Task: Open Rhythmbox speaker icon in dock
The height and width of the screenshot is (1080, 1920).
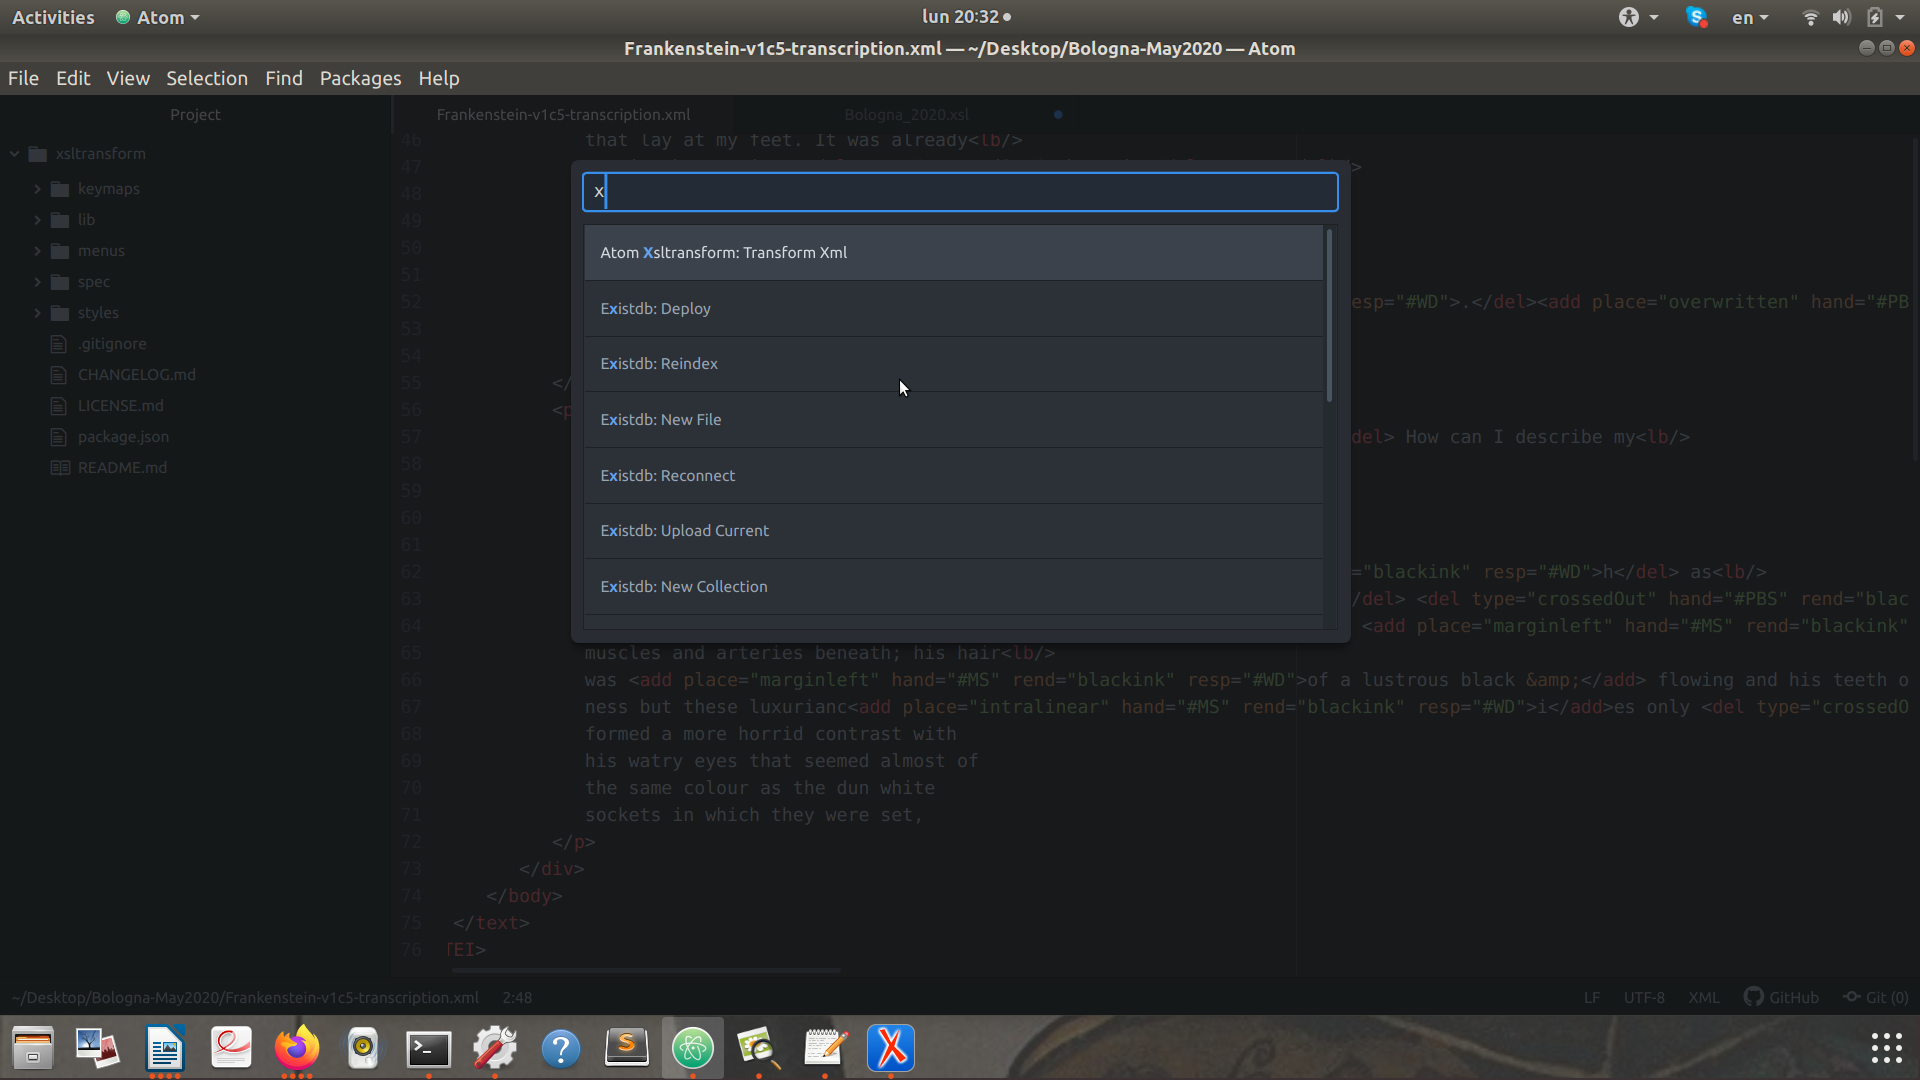Action: click(x=363, y=1047)
